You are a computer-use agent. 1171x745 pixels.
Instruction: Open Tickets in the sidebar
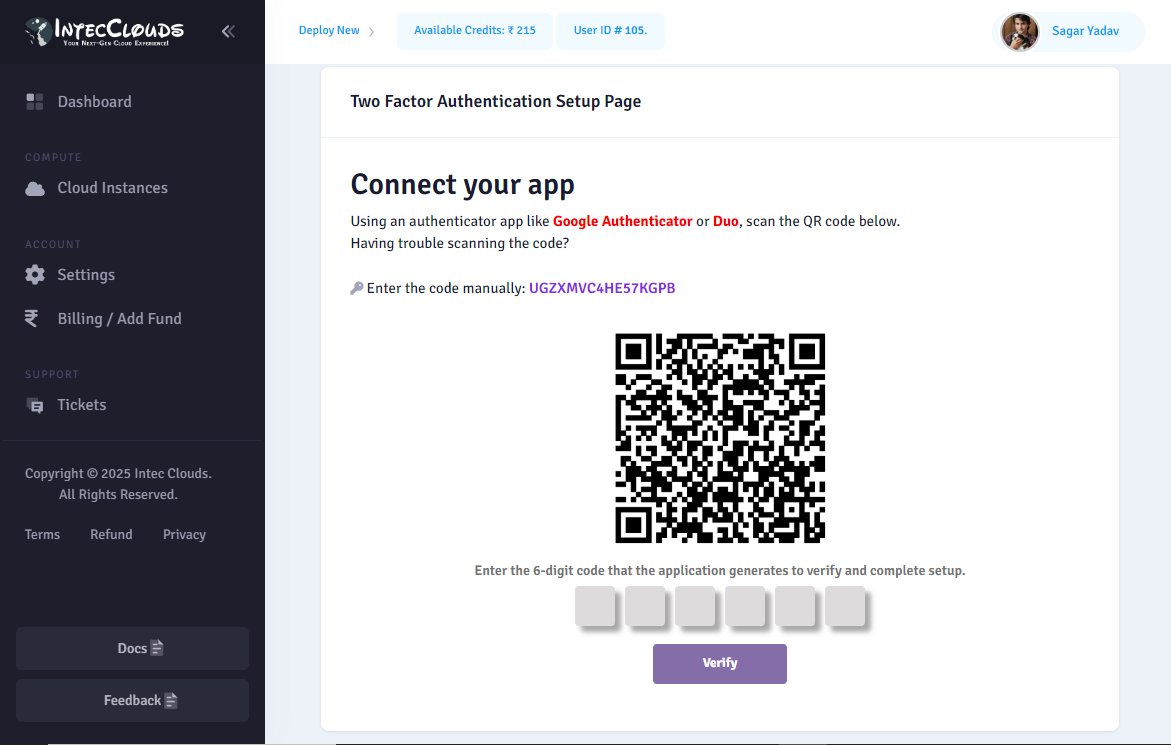tap(81, 405)
